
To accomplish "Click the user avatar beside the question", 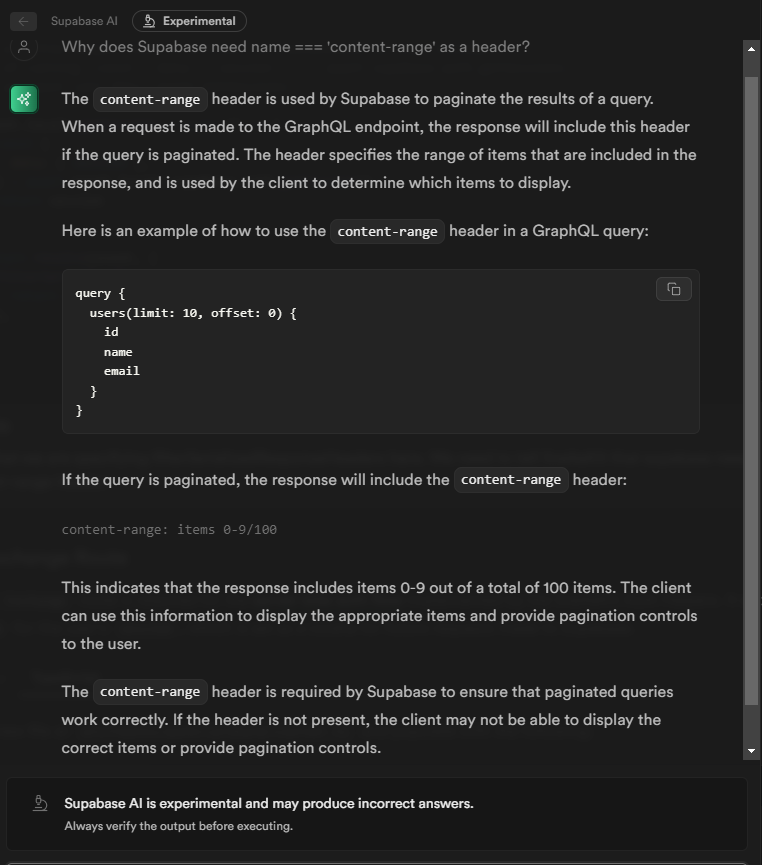I will [x=23, y=46].
